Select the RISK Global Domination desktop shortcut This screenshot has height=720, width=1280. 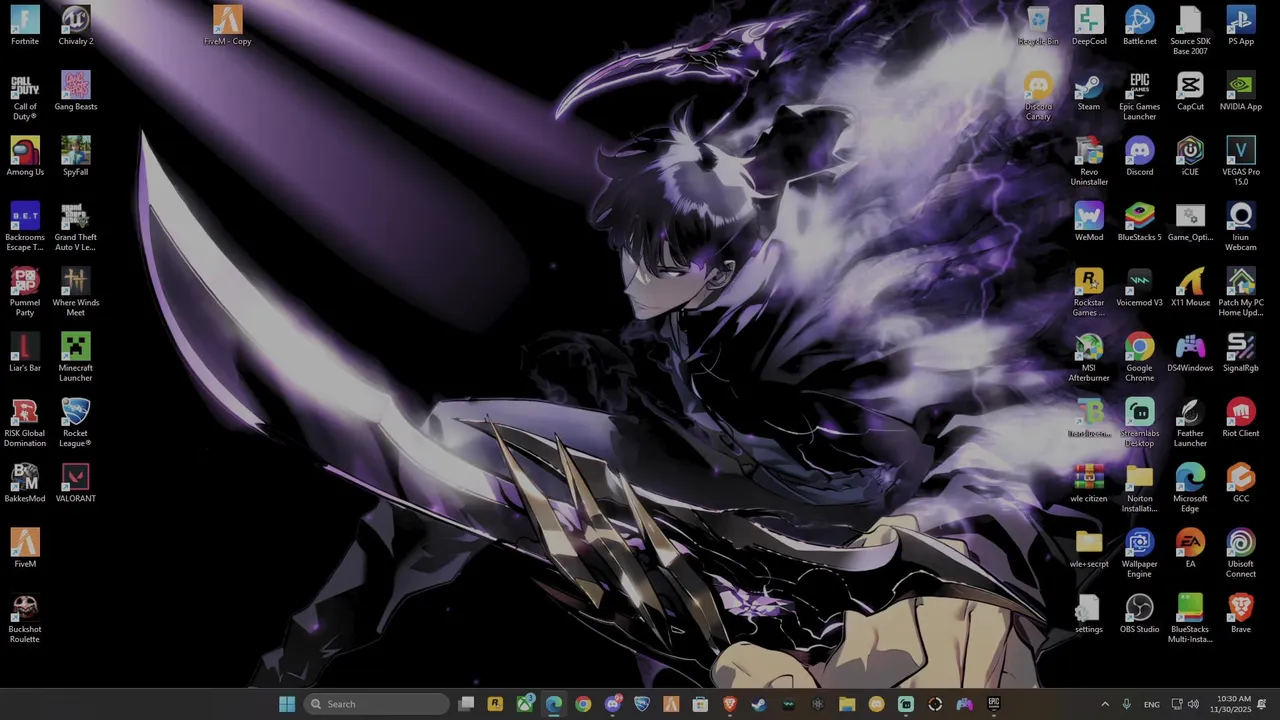coord(25,423)
